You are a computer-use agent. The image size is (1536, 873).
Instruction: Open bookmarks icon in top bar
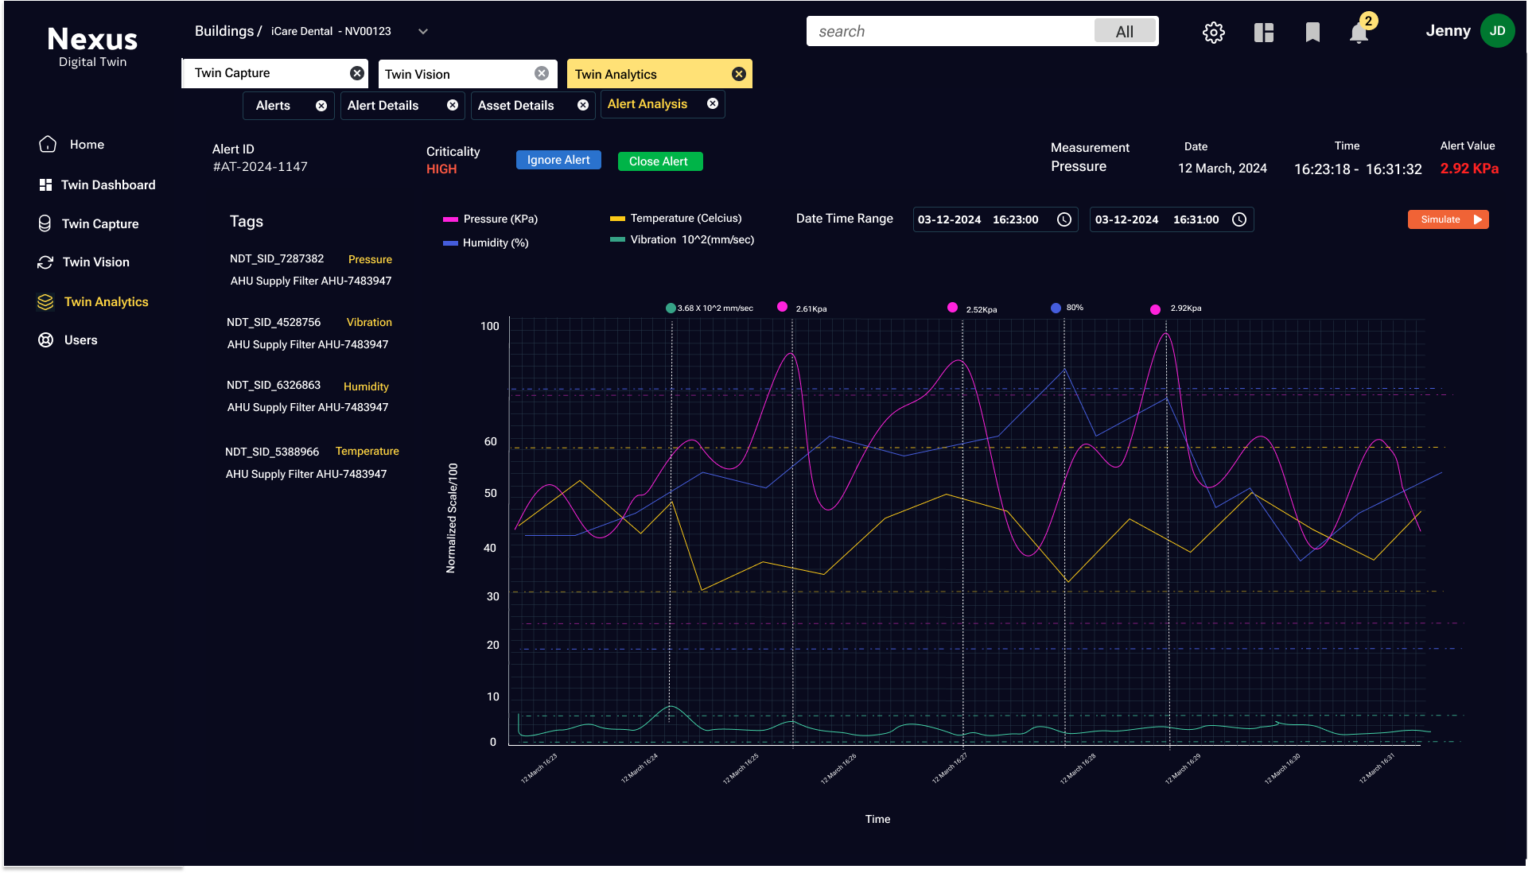[1313, 32]
